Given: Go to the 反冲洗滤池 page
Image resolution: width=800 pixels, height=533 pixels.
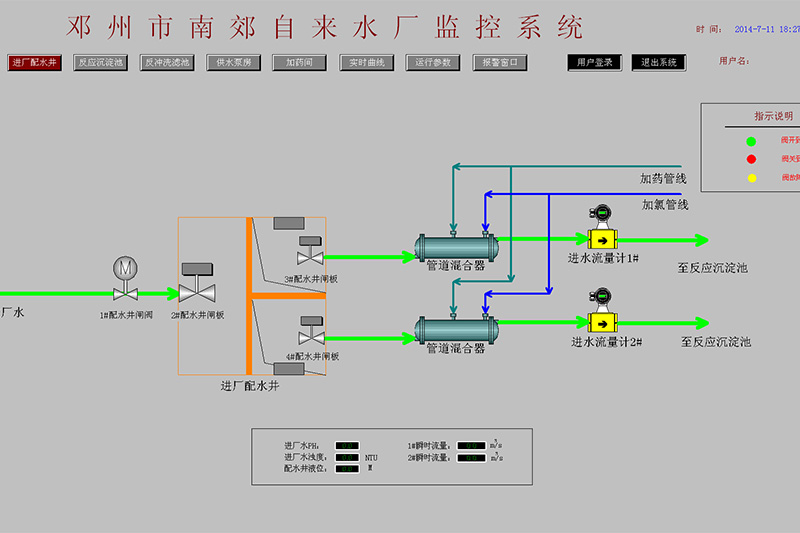Looking at the screenshot, I should pyautogui.click(x=167, y=62).
